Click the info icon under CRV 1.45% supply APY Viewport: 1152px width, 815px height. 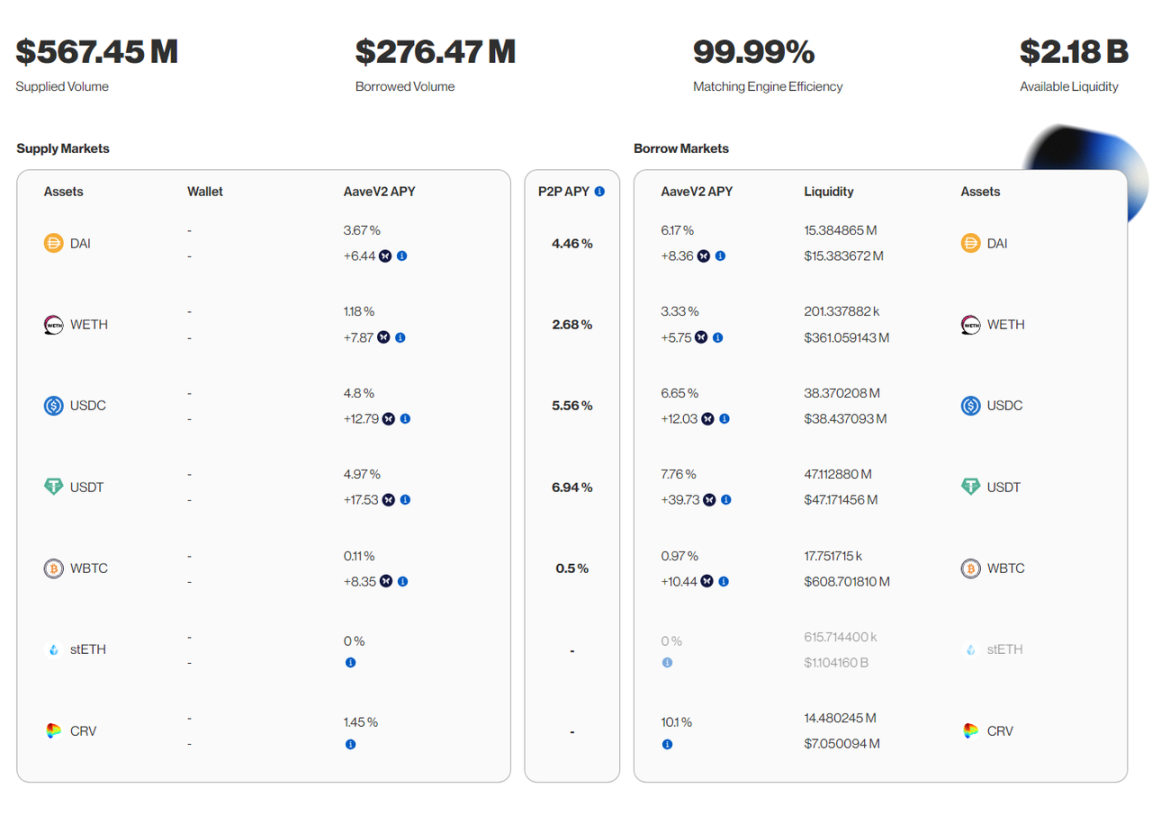(x=350, y=744)
